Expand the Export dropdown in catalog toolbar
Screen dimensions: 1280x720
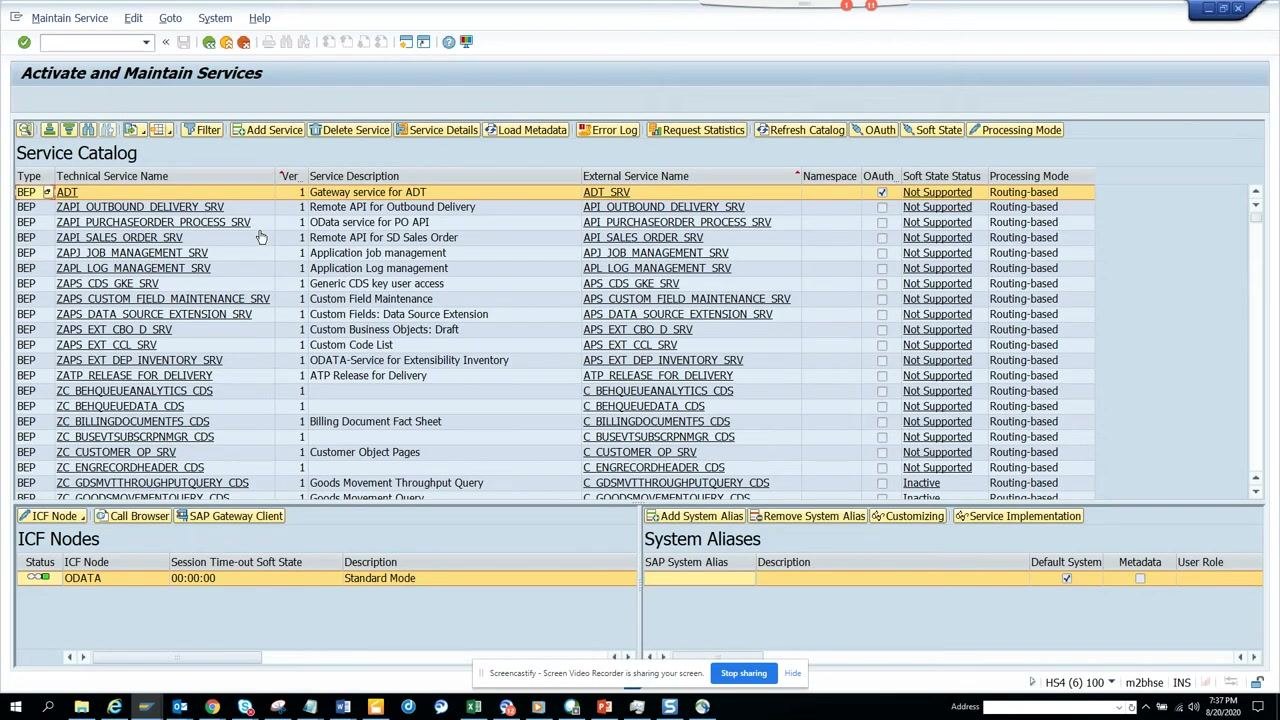click(135, 130)
